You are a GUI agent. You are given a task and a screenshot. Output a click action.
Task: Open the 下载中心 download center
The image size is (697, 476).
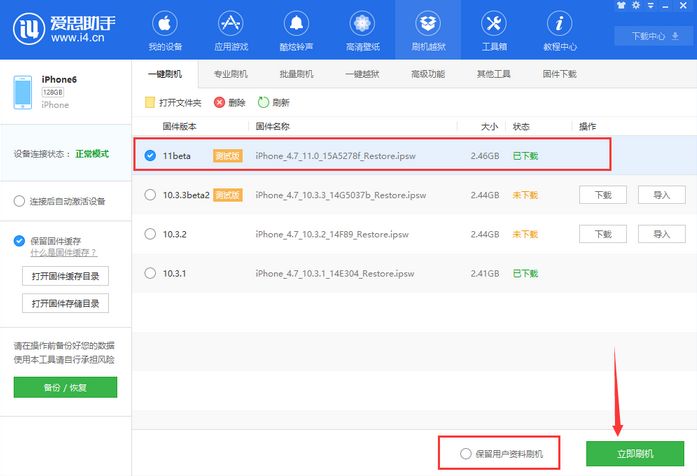click(655, 36)
